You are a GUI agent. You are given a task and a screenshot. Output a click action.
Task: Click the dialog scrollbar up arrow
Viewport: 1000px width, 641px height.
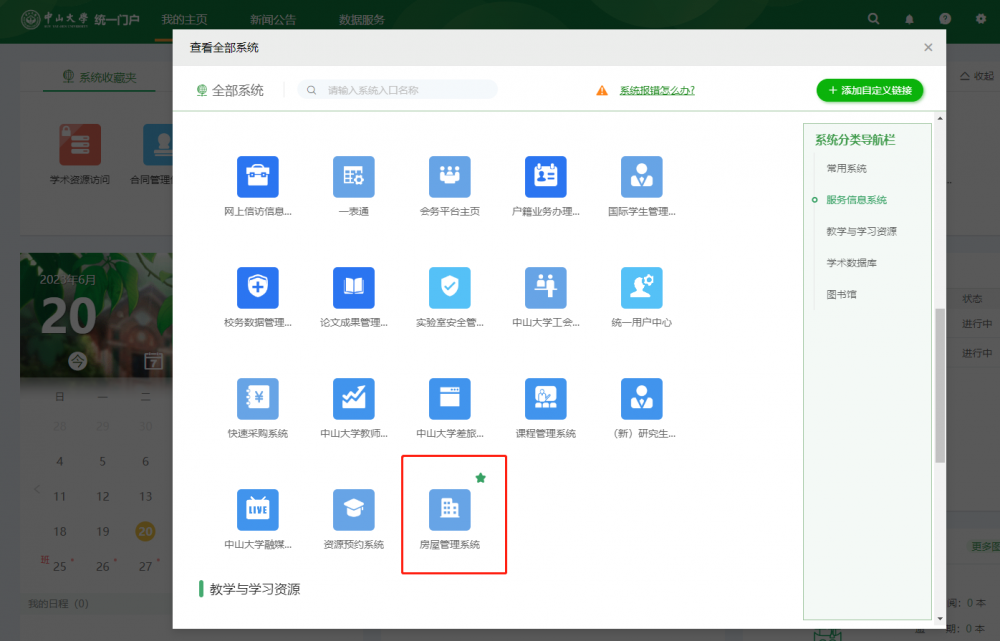click(940, 119)
